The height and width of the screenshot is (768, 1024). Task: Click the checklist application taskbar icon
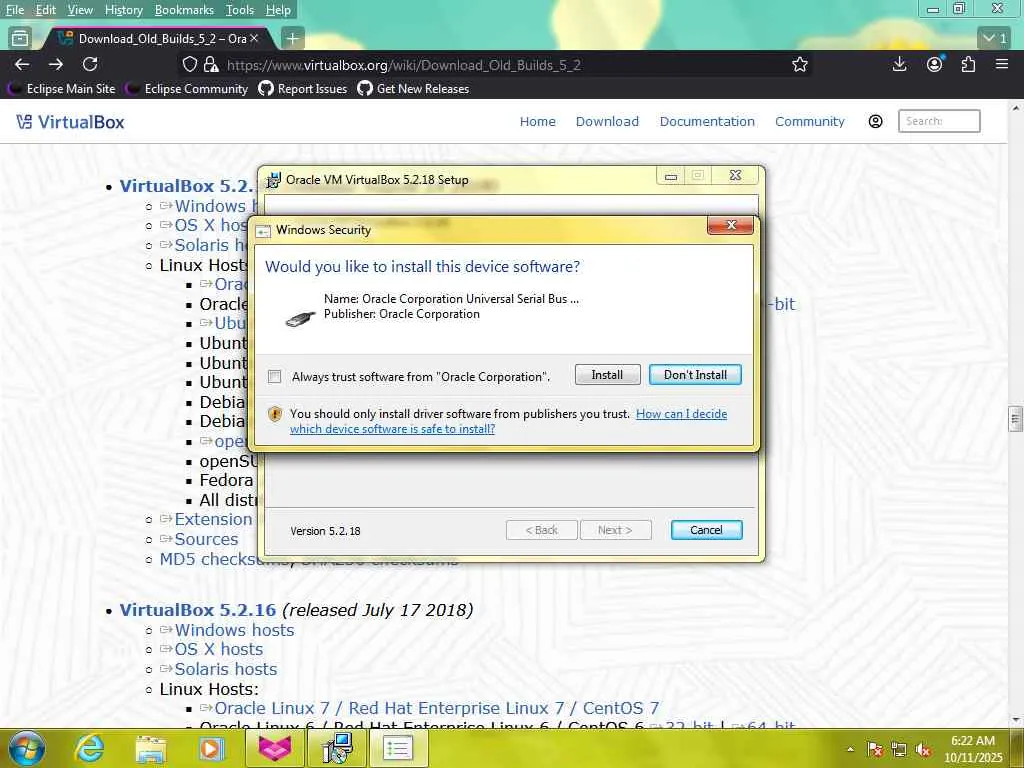pos(398,748)
